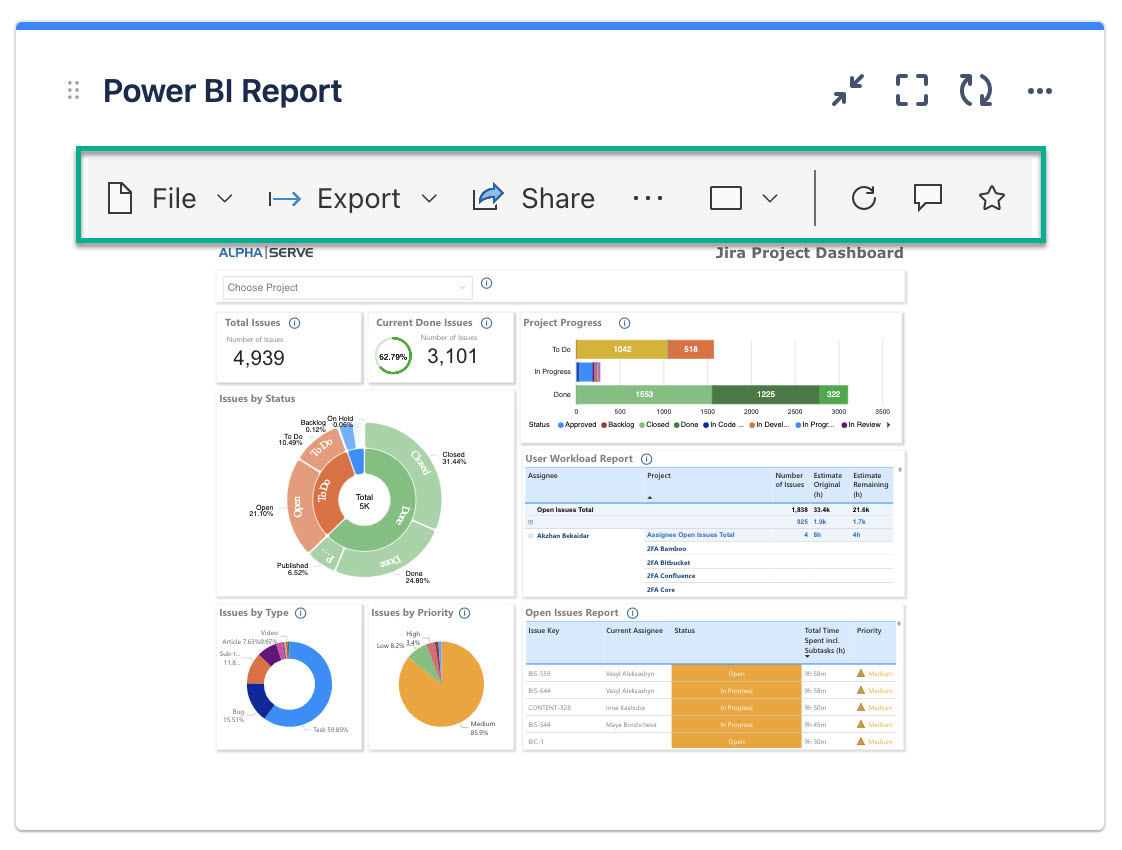
Task: Click the Share button
Action: 534,198
